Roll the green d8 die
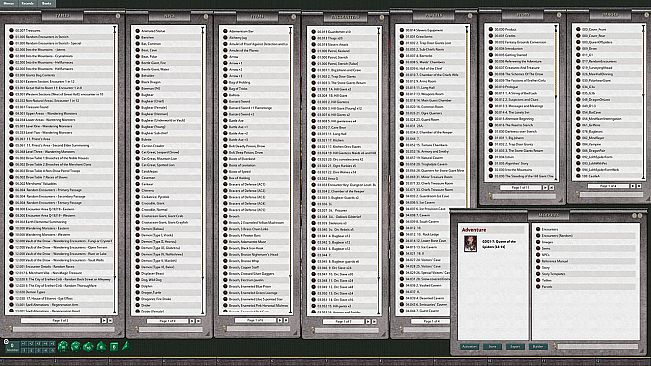 point(101,346)
